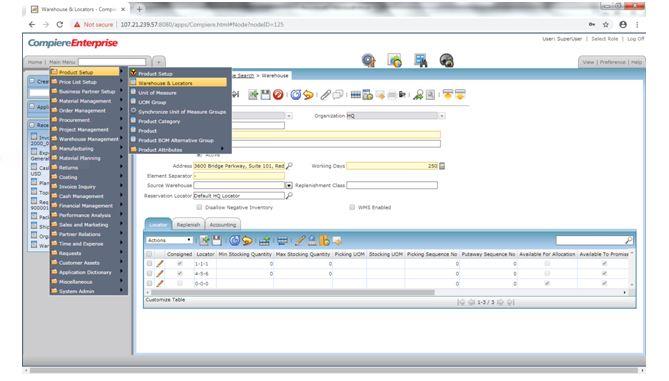This screenshot has width=669, height=381.
Task: Expand the Financial Management menu folder
Action: (88, 206)
